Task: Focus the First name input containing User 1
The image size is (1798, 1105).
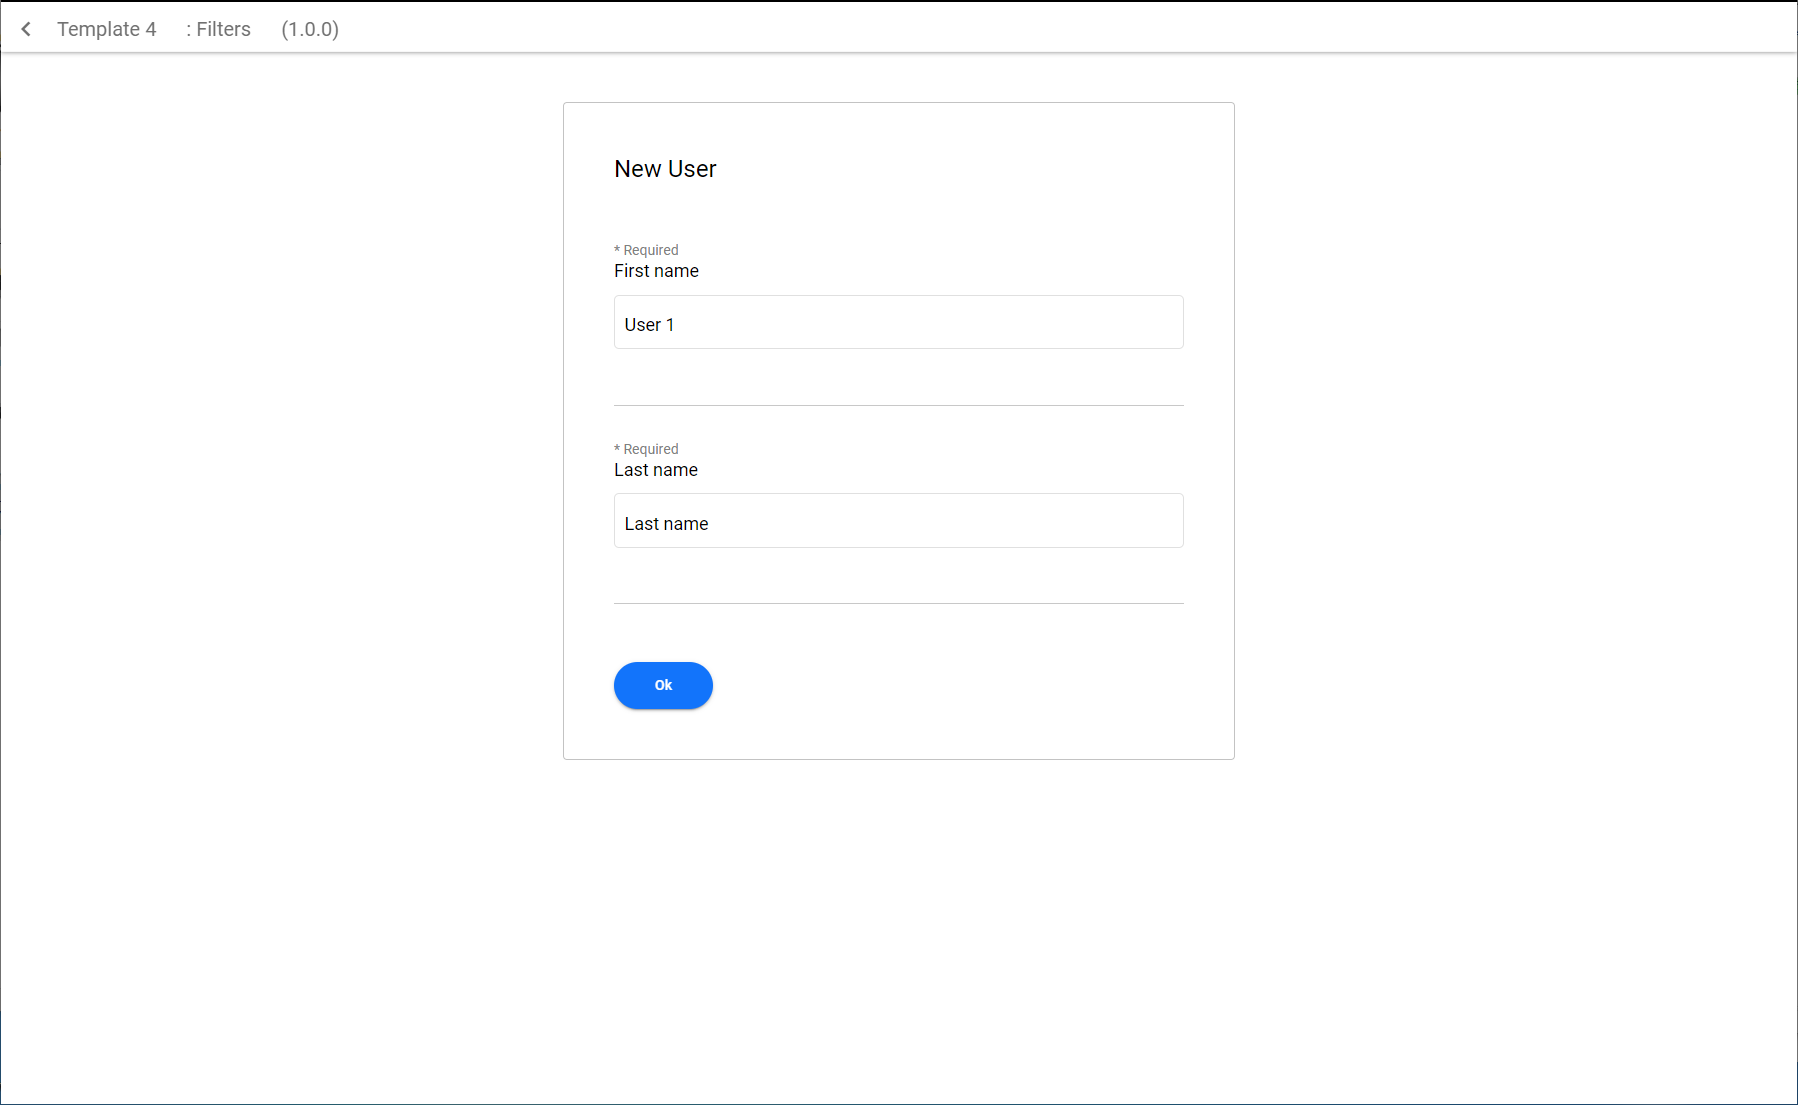Action: tap(898, 322)
